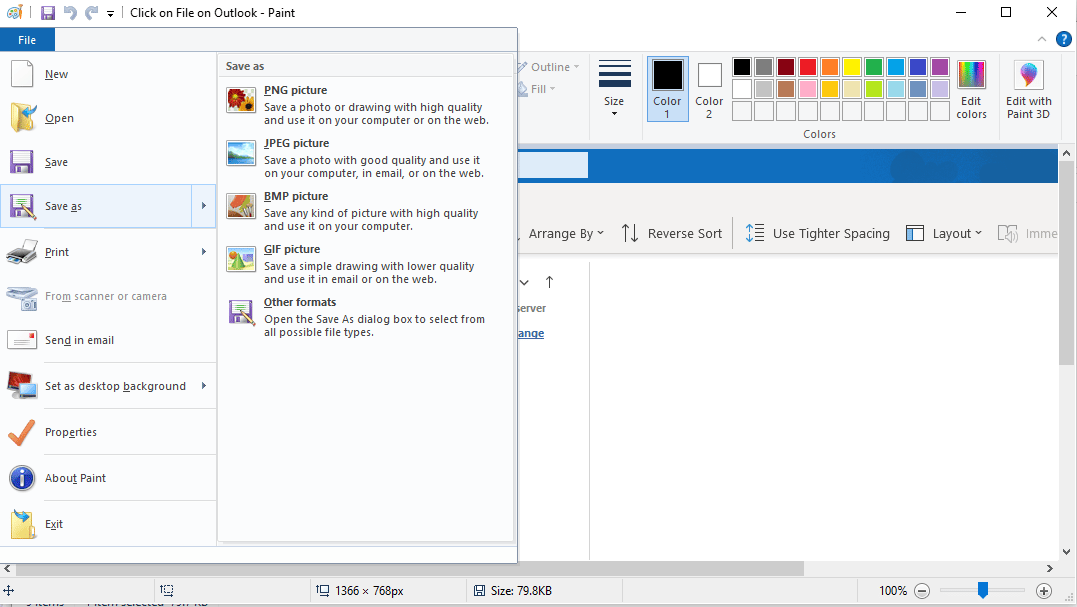The height and width of the screenshot is (607, 1077).
Task: Pick the green color swatch
Action: click(874, 67)
